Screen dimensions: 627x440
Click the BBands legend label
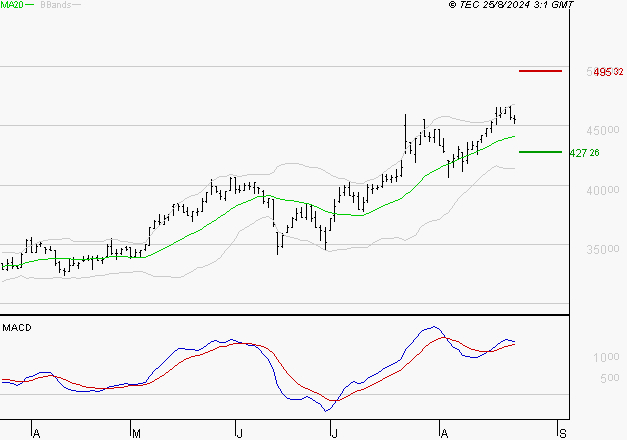coord(56,5)
